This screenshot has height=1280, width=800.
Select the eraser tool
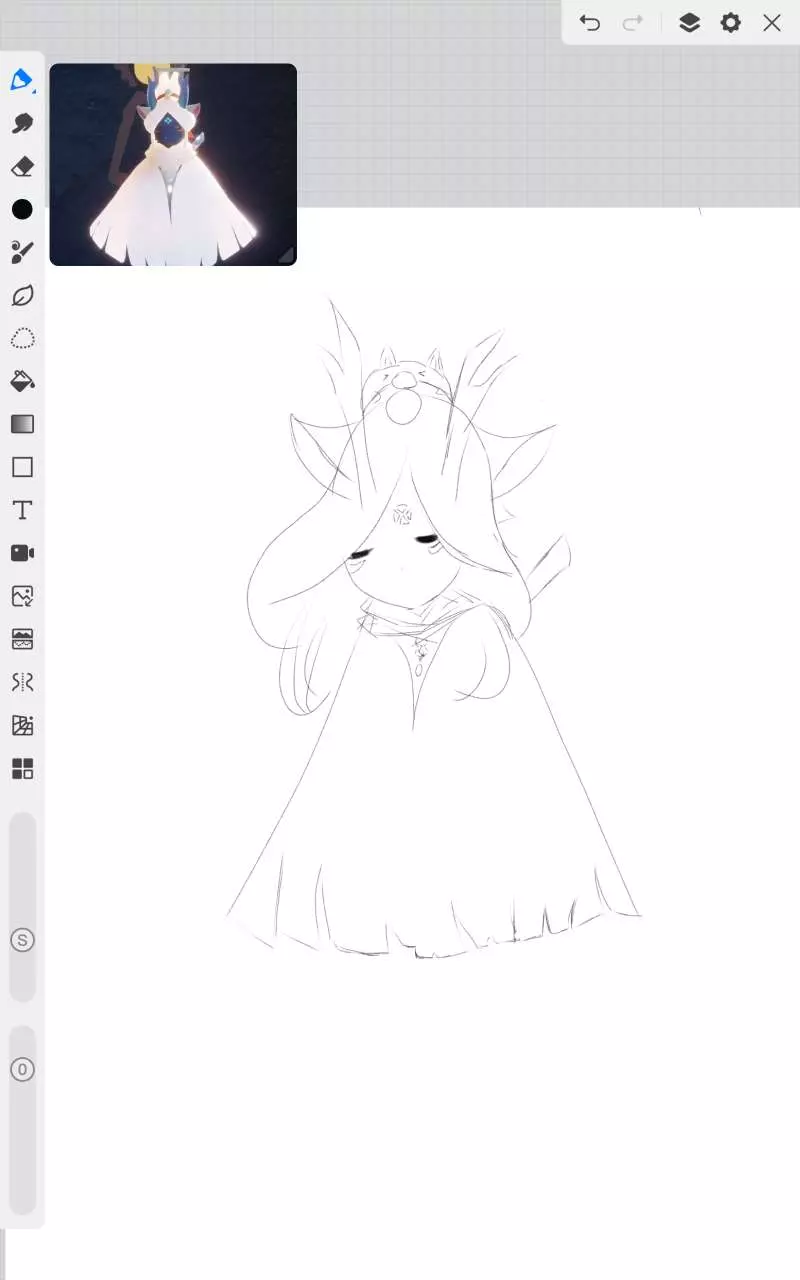(22, 166)
